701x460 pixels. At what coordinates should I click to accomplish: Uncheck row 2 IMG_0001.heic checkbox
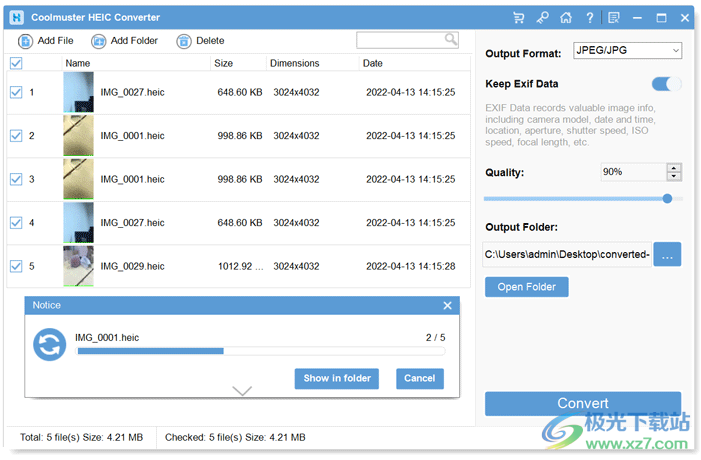coord(16,135)
